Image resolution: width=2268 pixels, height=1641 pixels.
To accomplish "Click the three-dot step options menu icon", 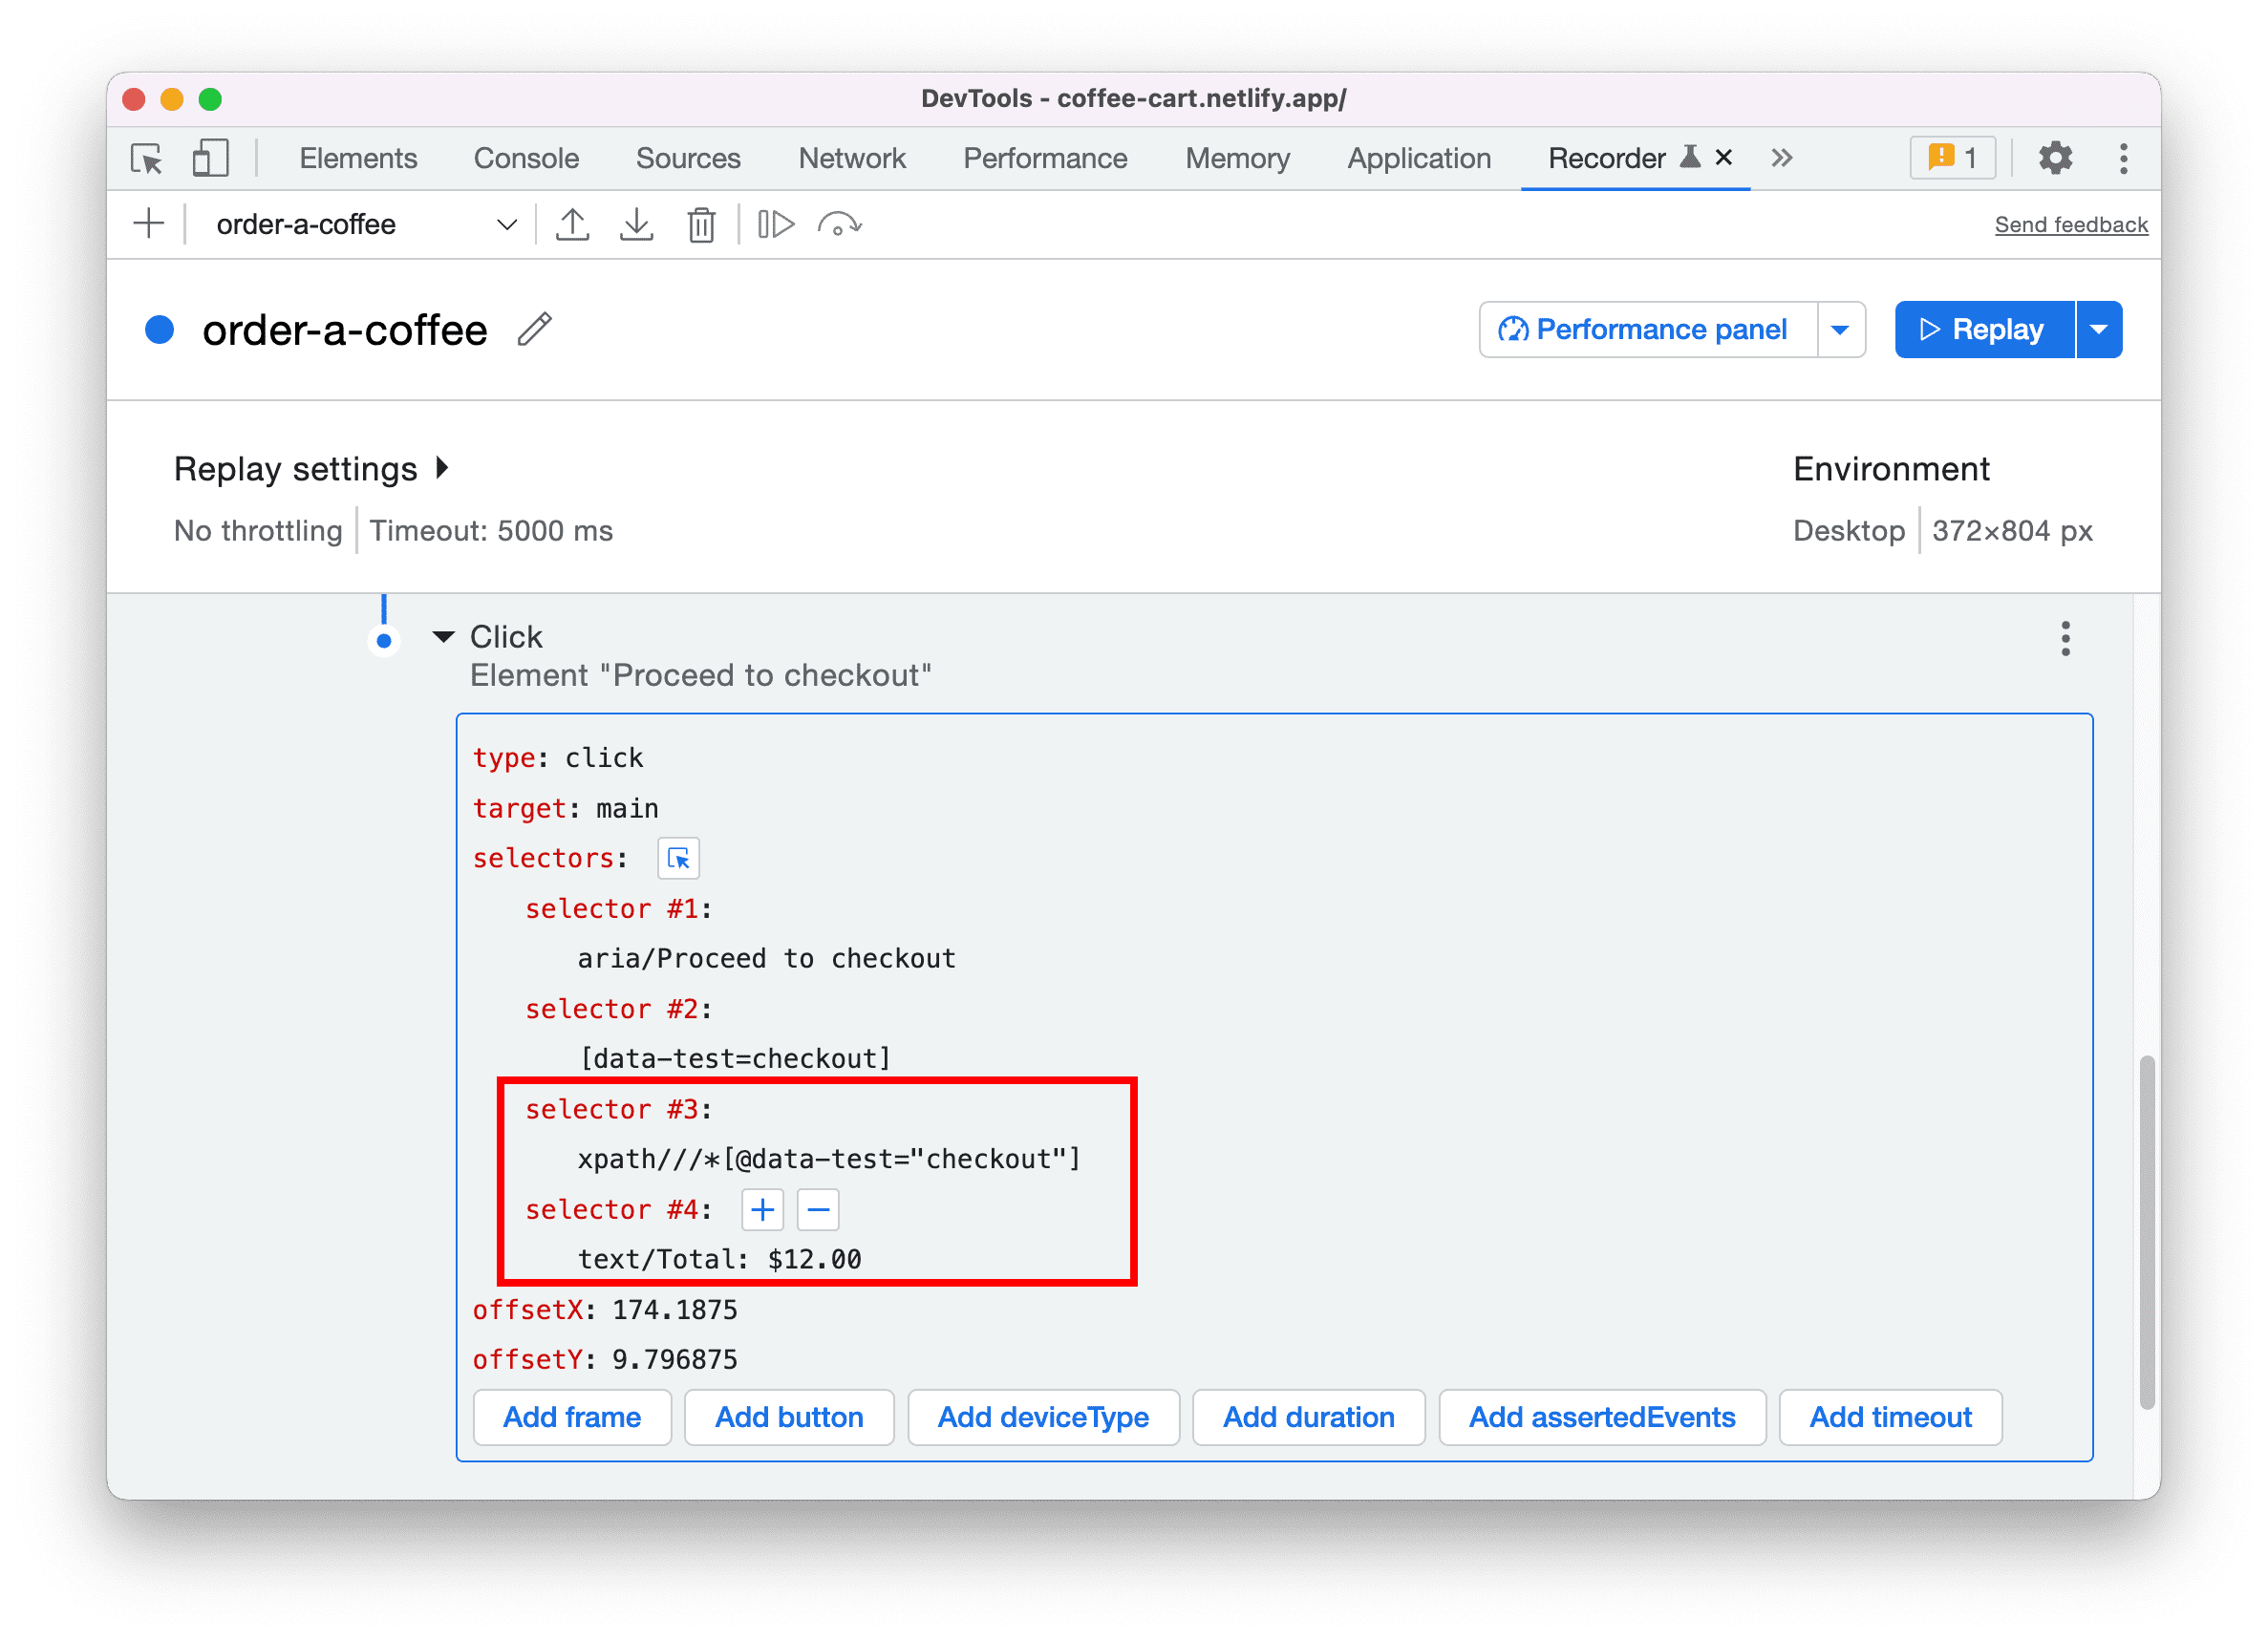I will 2064,637.
